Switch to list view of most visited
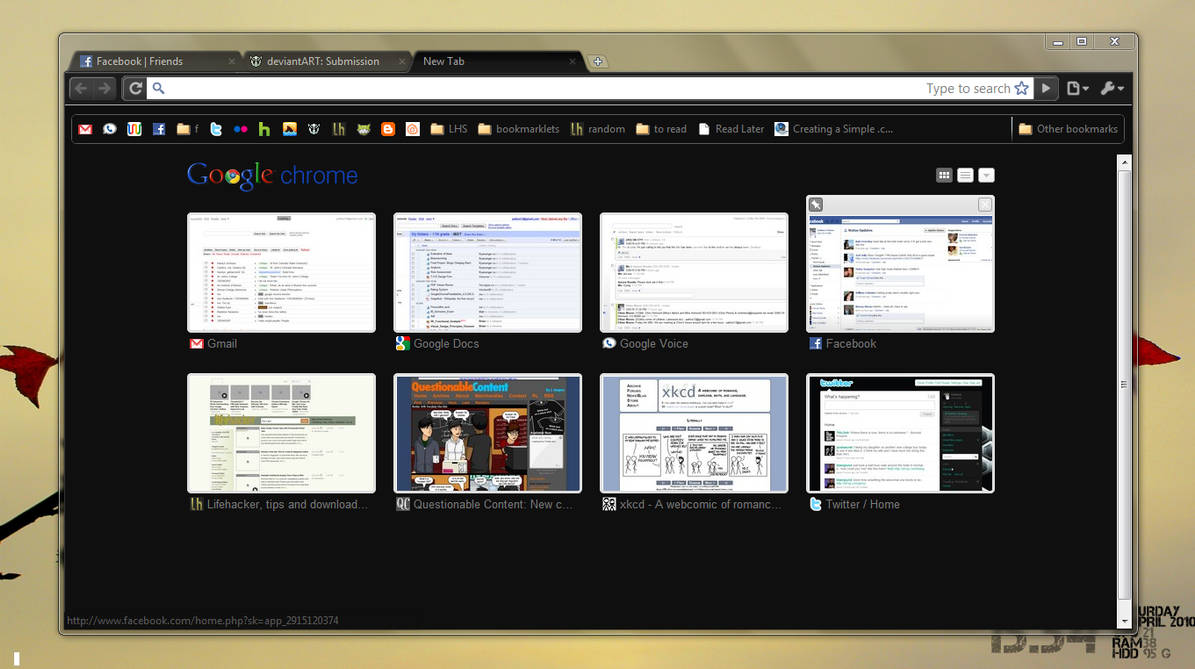Image resolution: width=1195 pixels, height=669 pixels. [965, 175]
